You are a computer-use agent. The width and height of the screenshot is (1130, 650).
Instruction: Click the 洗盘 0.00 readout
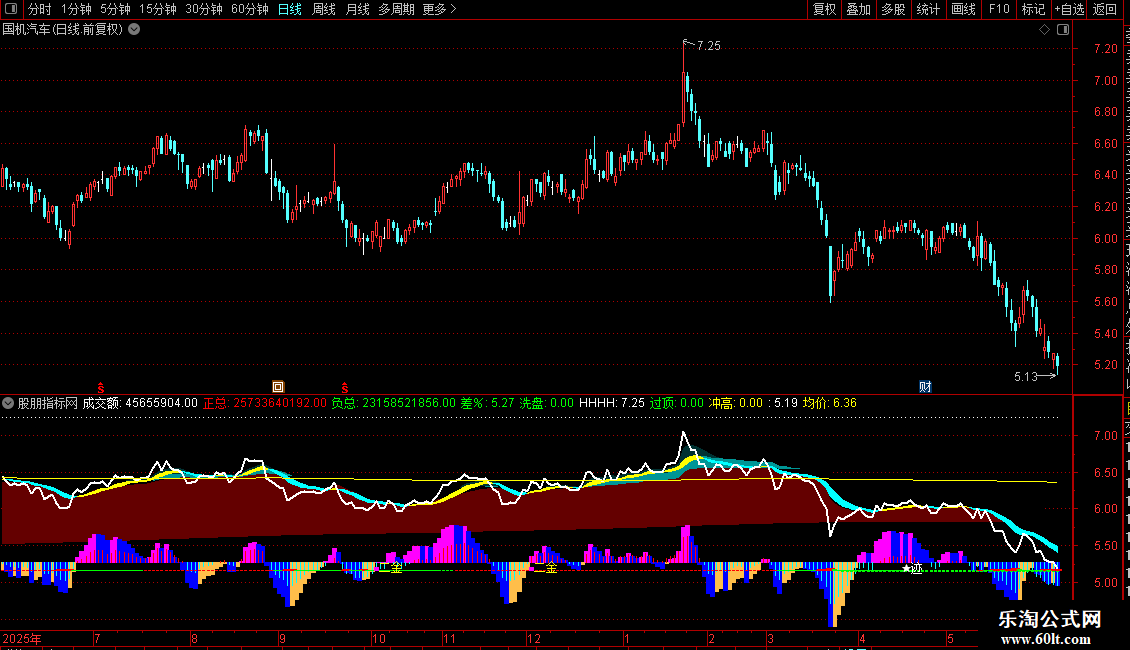[x=547, y=404]
